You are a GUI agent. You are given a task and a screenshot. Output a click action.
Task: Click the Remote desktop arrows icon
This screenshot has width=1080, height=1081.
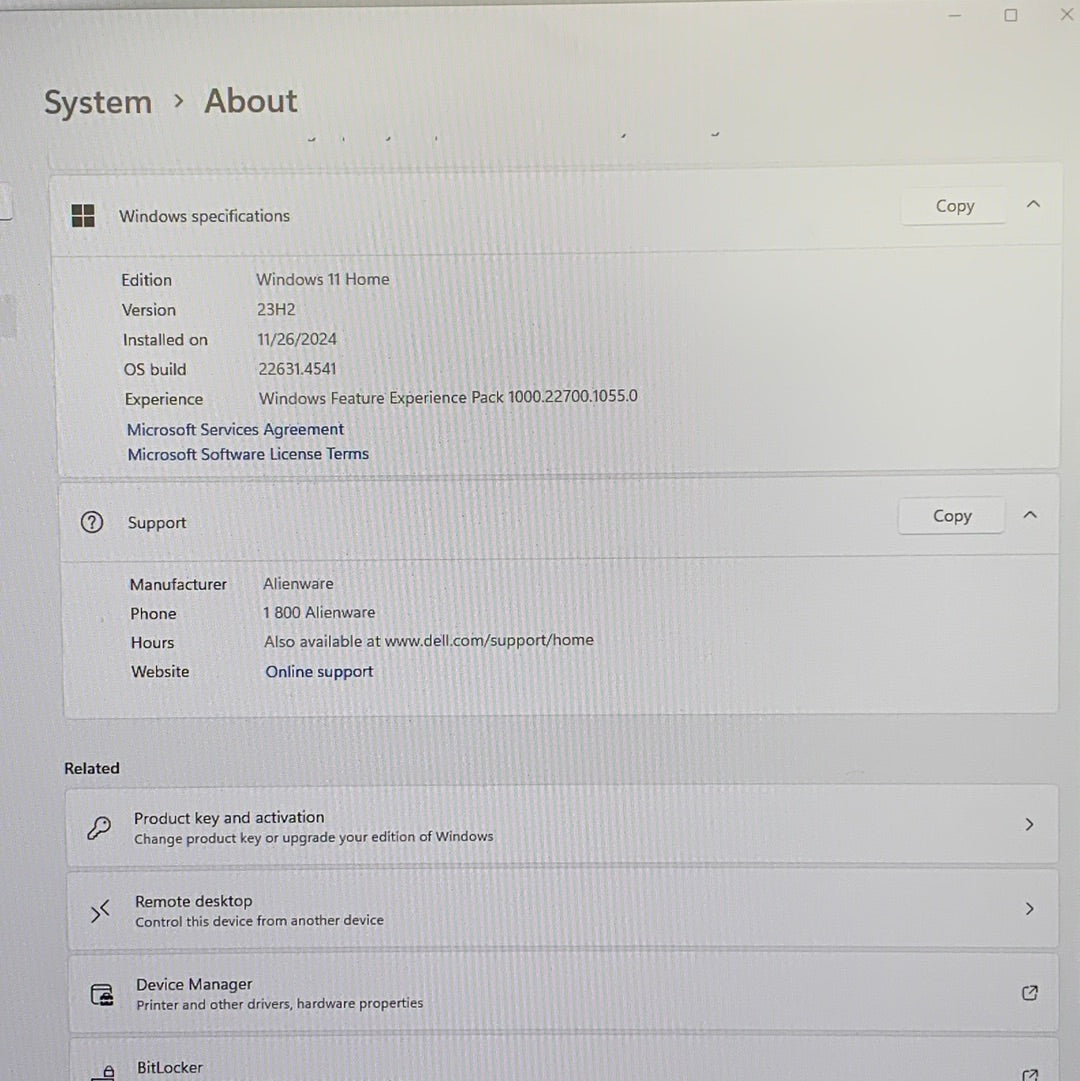[x=100, y=911]
